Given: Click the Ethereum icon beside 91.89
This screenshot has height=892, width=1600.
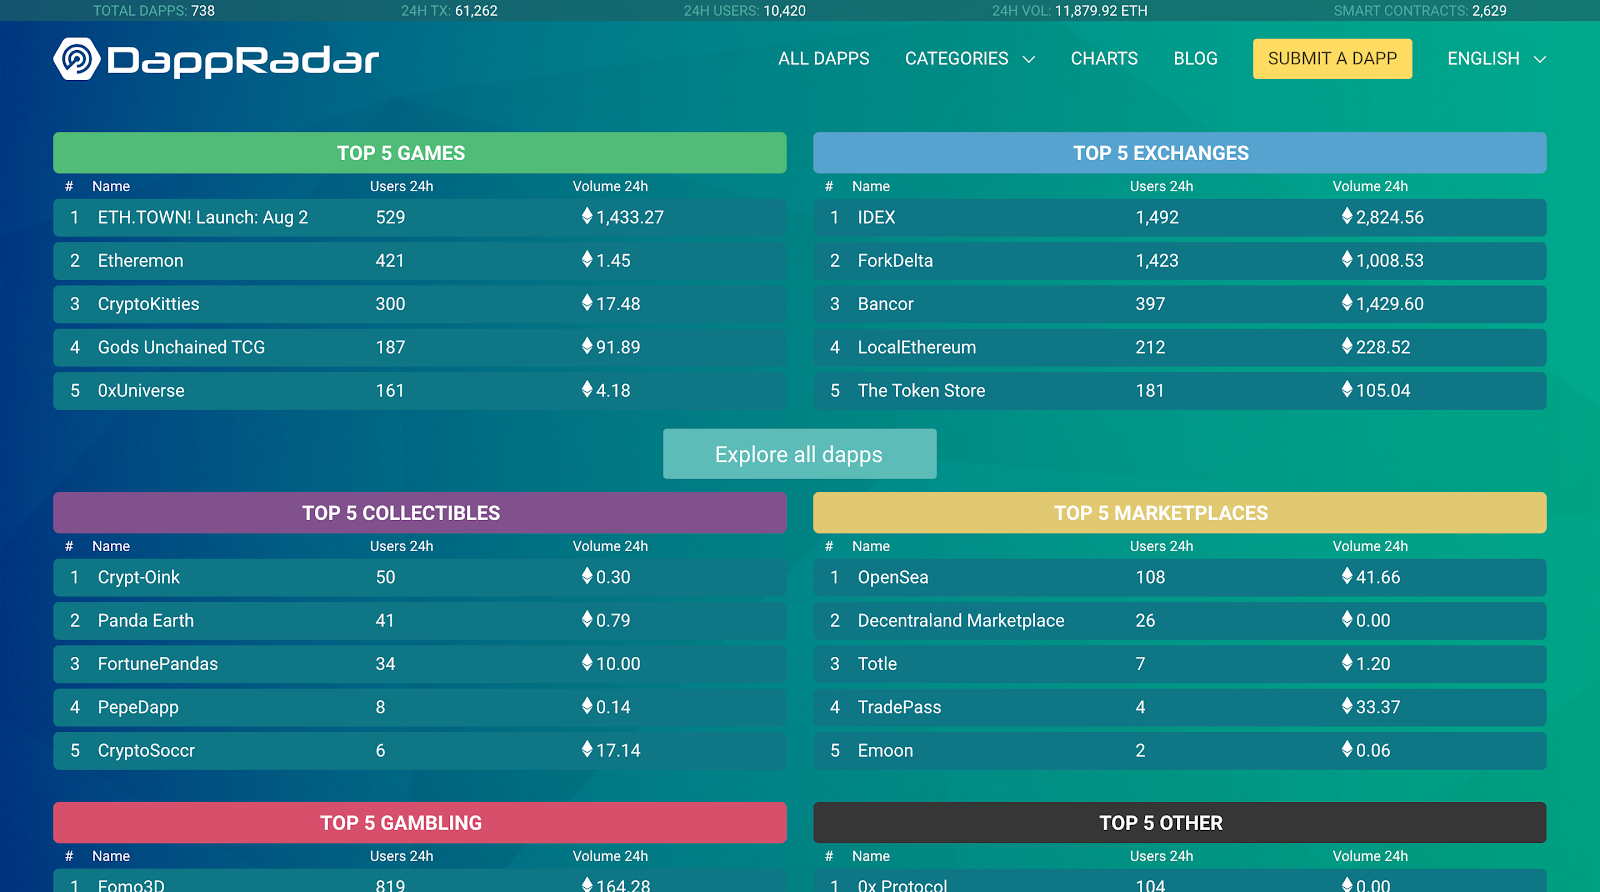Looking at the screenshot, I should (587, 346).
